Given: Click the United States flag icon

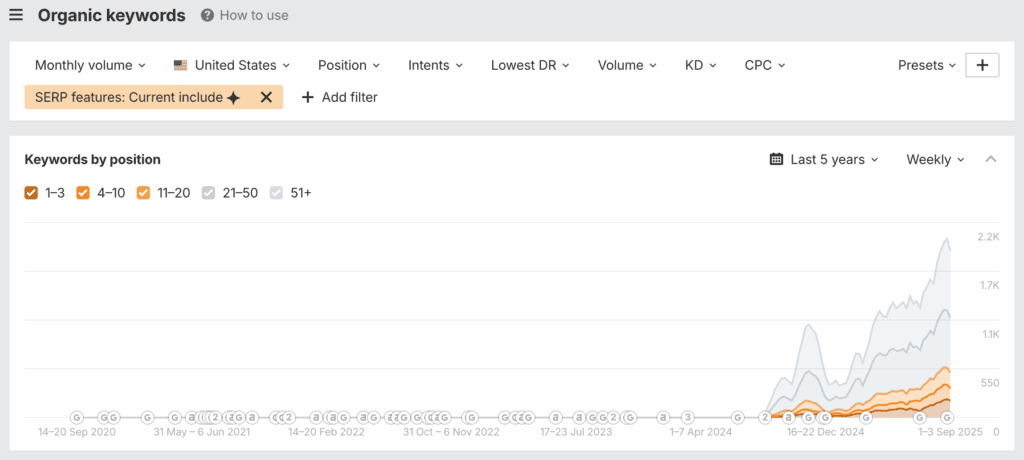Looking at the screenshot, I should pos(180,65).
